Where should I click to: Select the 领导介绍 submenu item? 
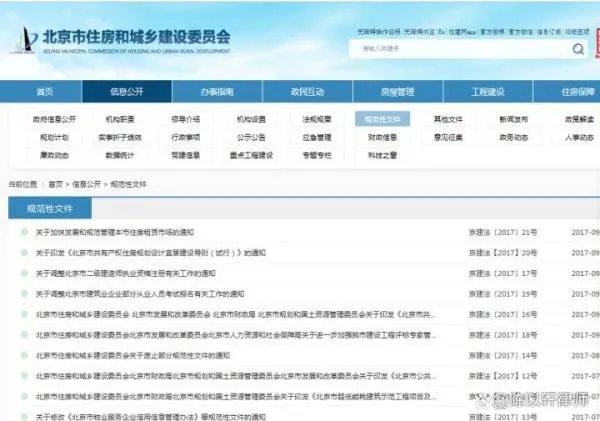click(x=186, y=119)
